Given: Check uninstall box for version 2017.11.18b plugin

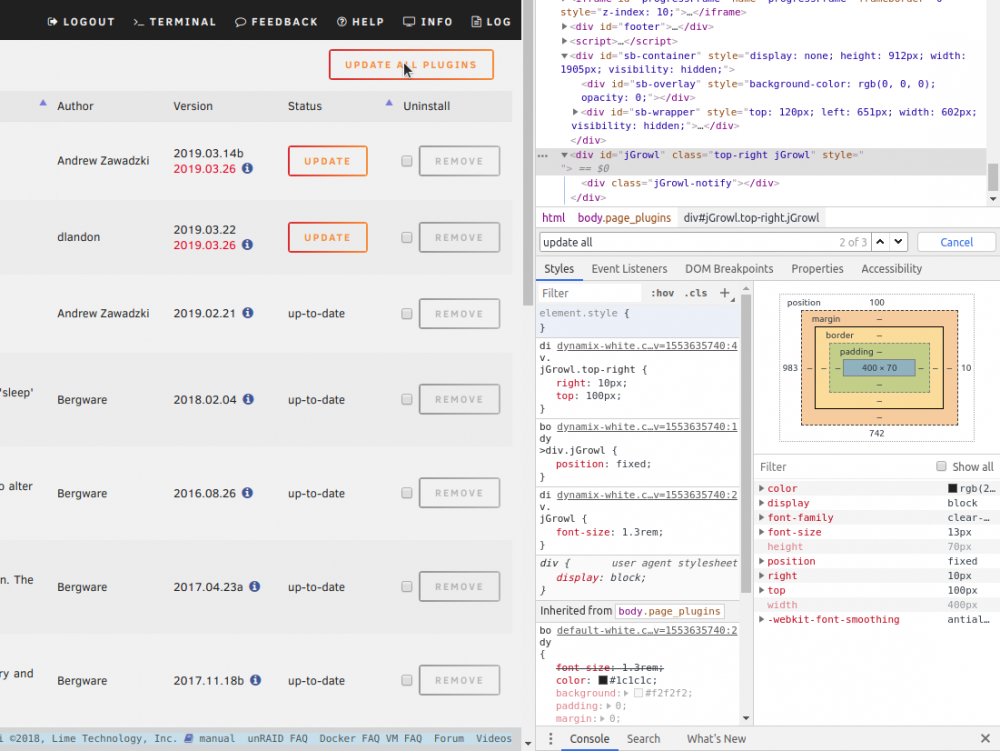Looking at the screenshot, I should (x=407, y=680).
